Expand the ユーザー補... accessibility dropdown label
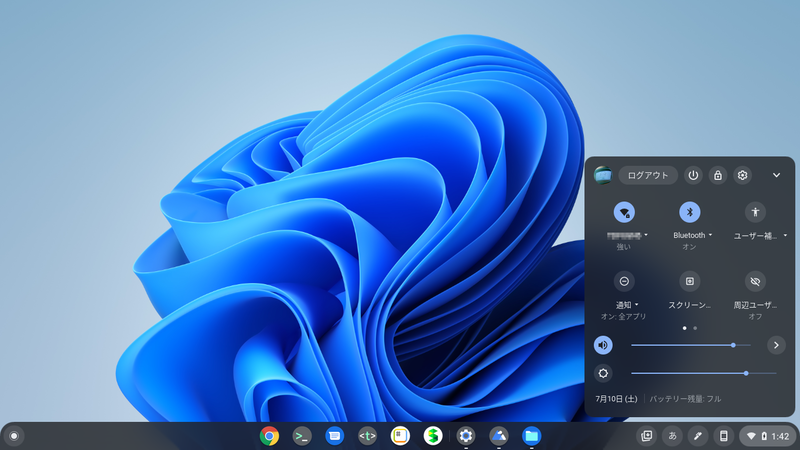This screenshot has height=450, width=800. (759, 236)
